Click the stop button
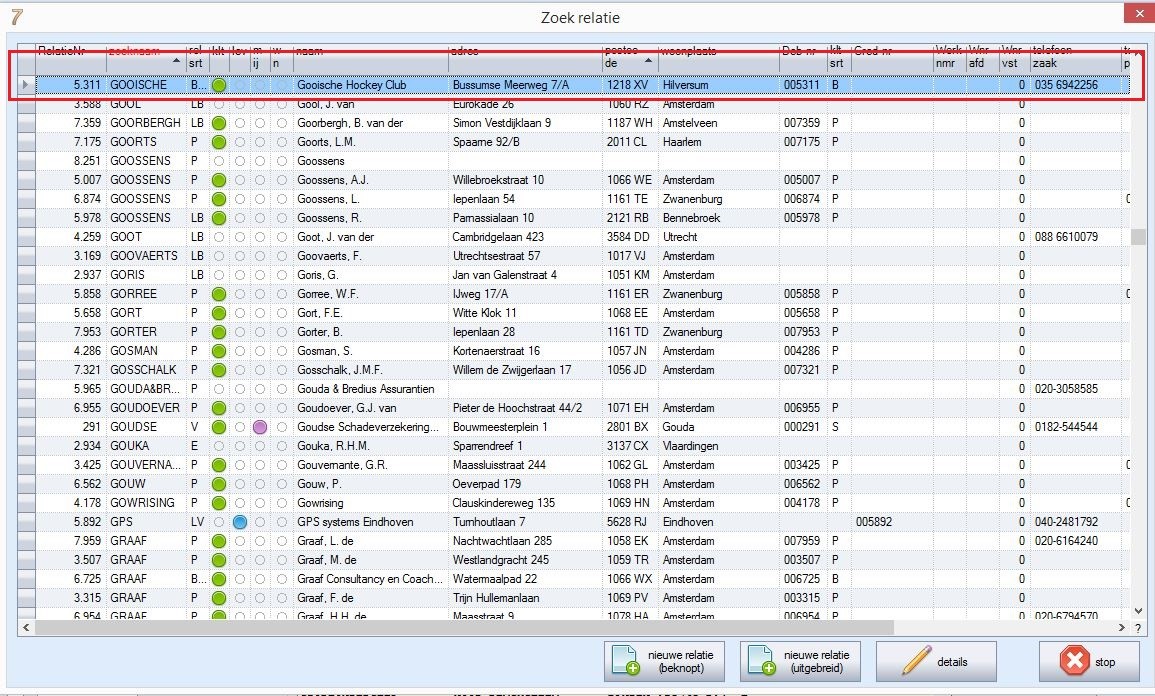The image size is (1155, 696). point(1089,661)
